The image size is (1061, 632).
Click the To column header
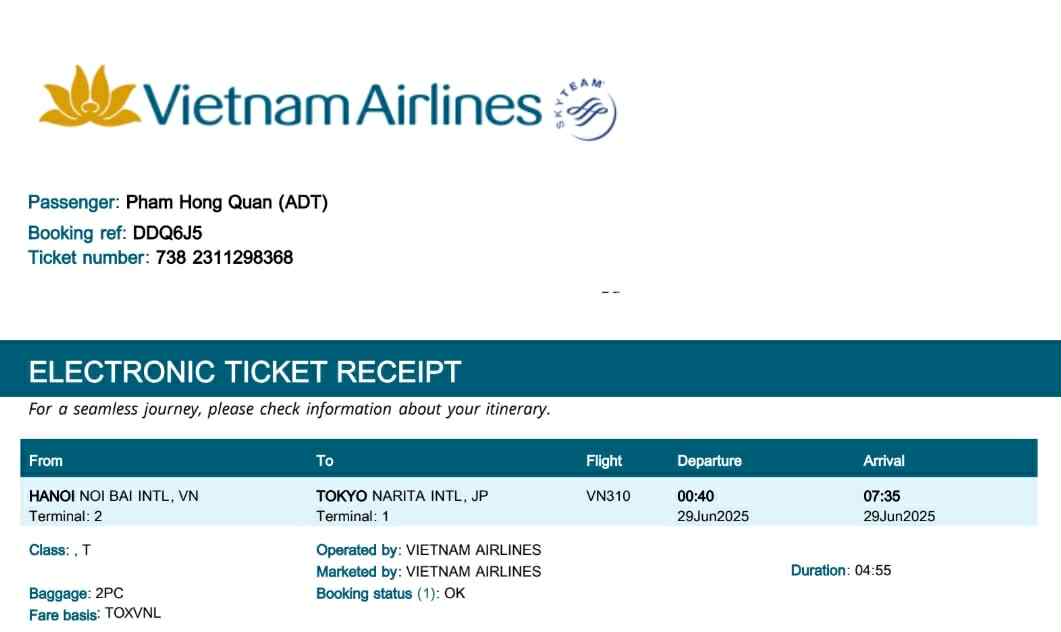pyautogui.click(x=325, y=461)
